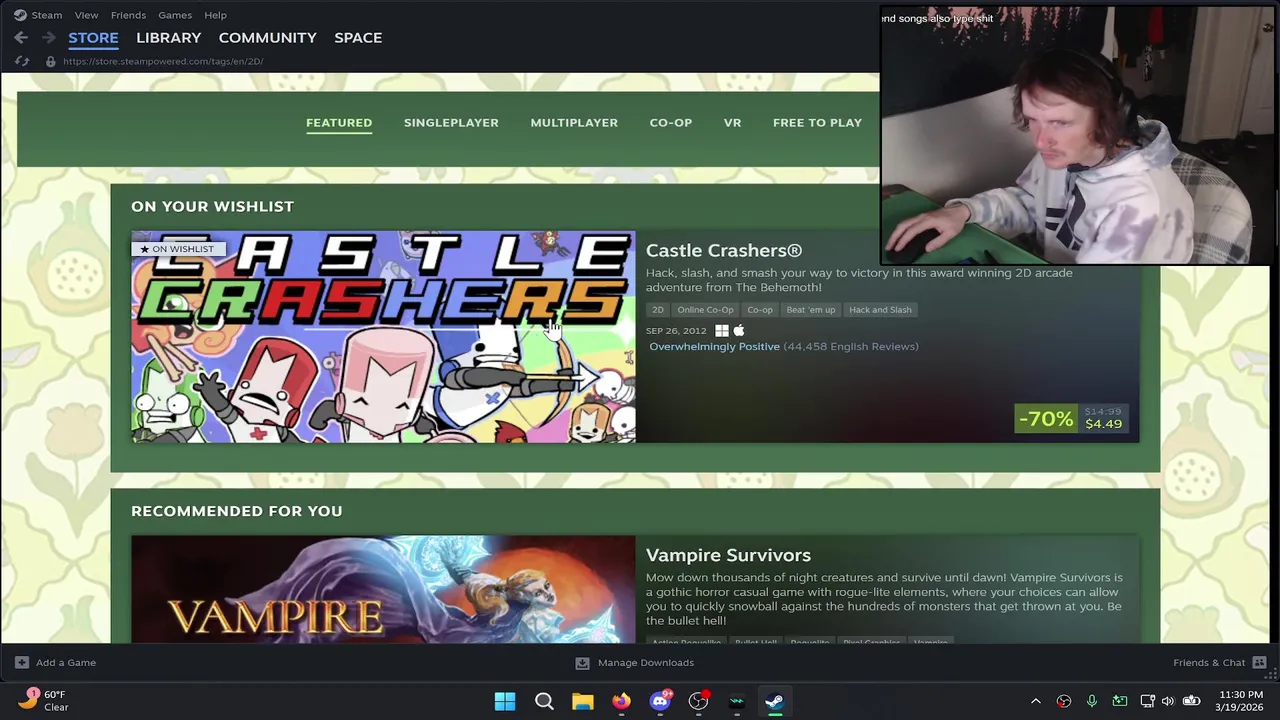
Task: Click the Hack and Slash tag
Action: (880, 310)
